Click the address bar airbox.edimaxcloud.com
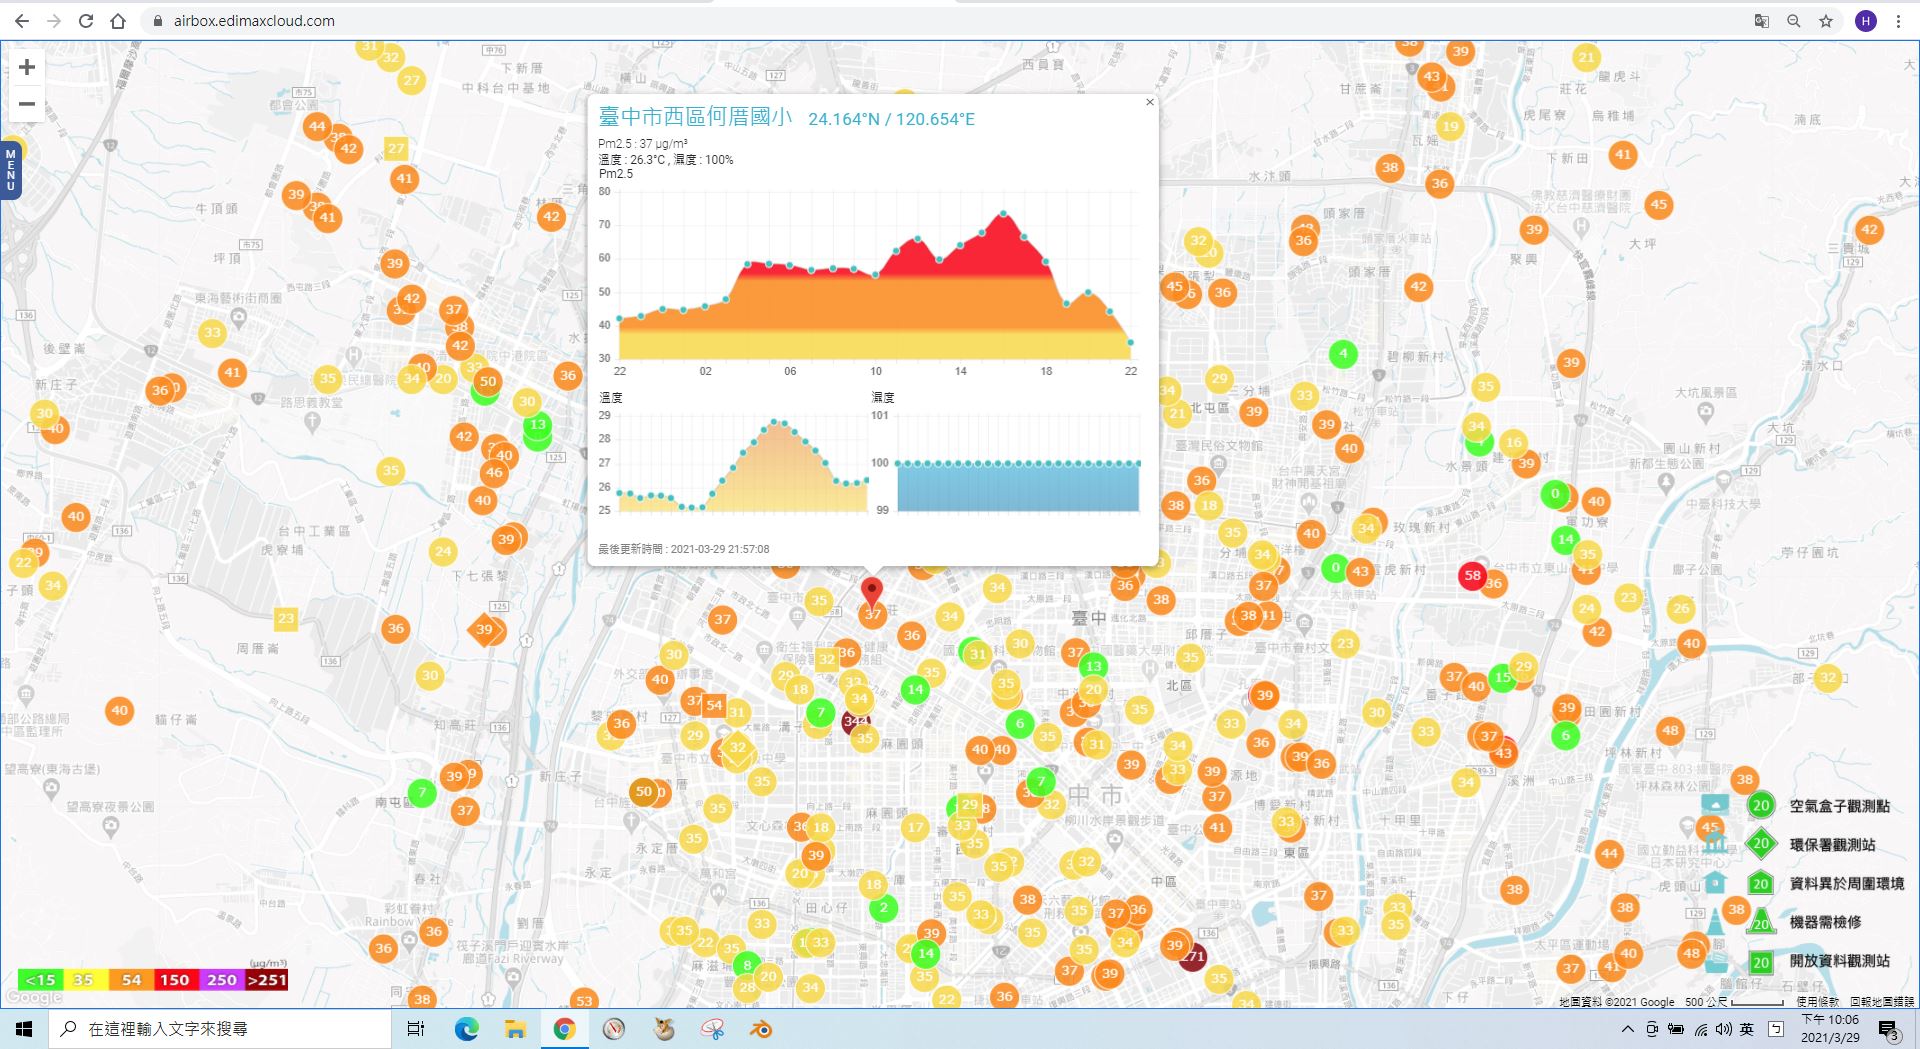This screenshot has height=1049, width=1920. pos(254,21)
